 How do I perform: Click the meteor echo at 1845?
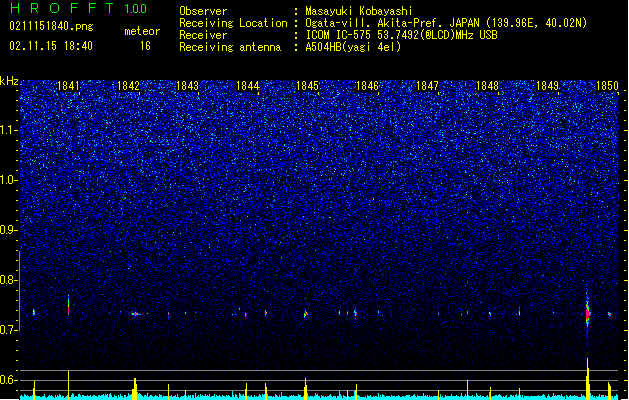coord(306,314)
